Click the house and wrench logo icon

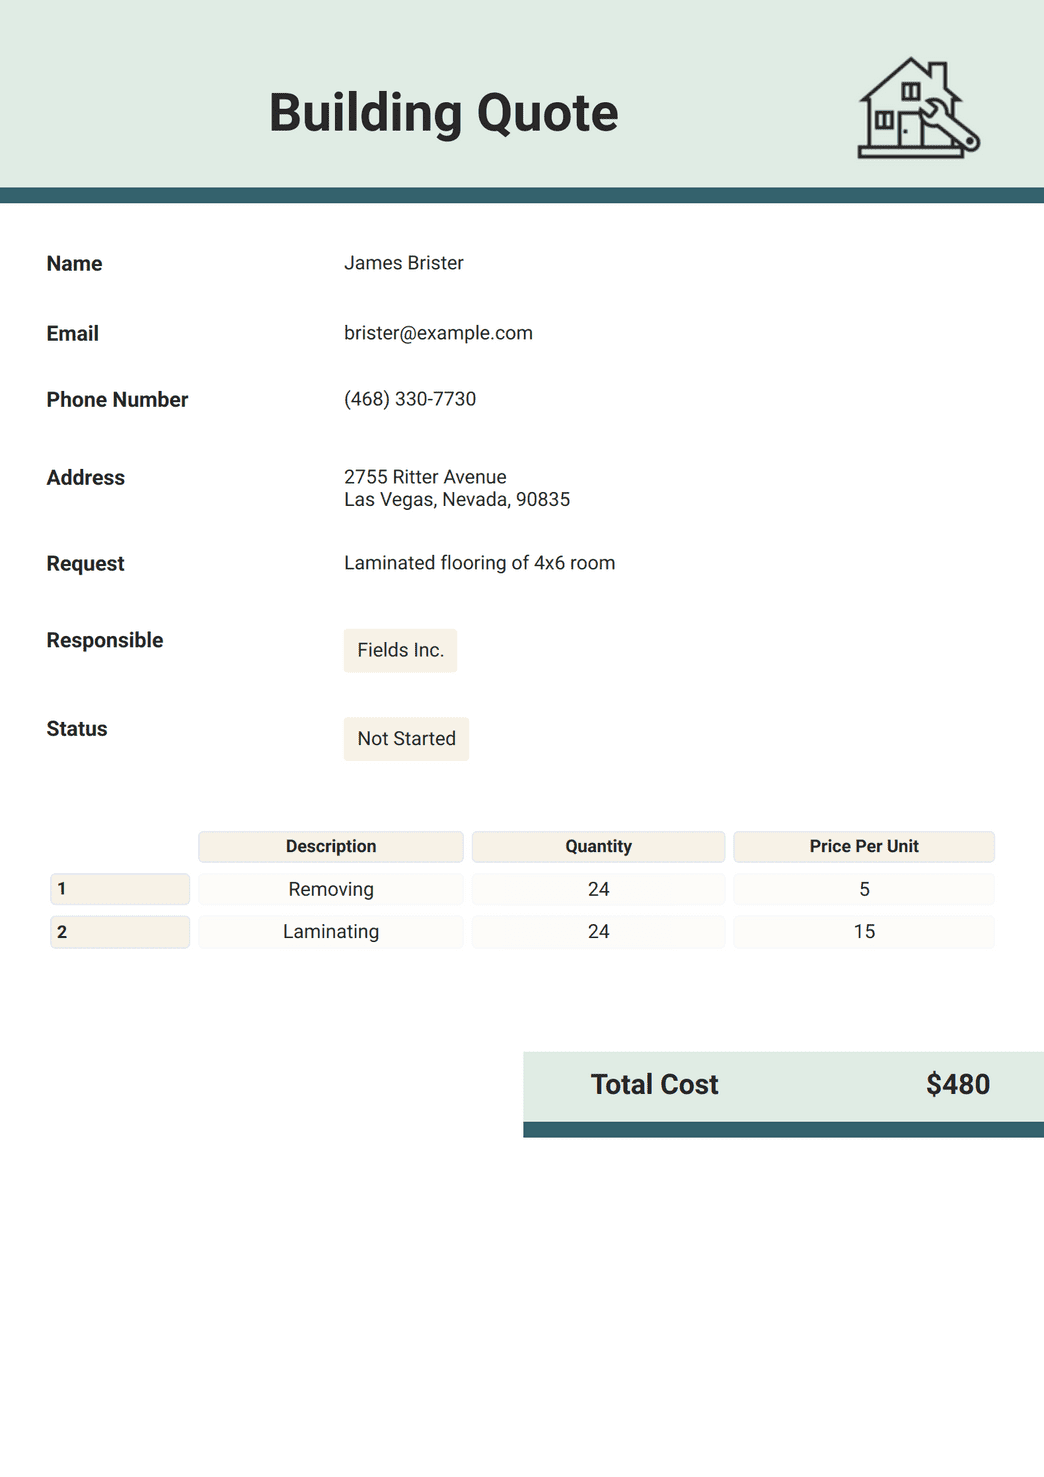coord(919,108)
